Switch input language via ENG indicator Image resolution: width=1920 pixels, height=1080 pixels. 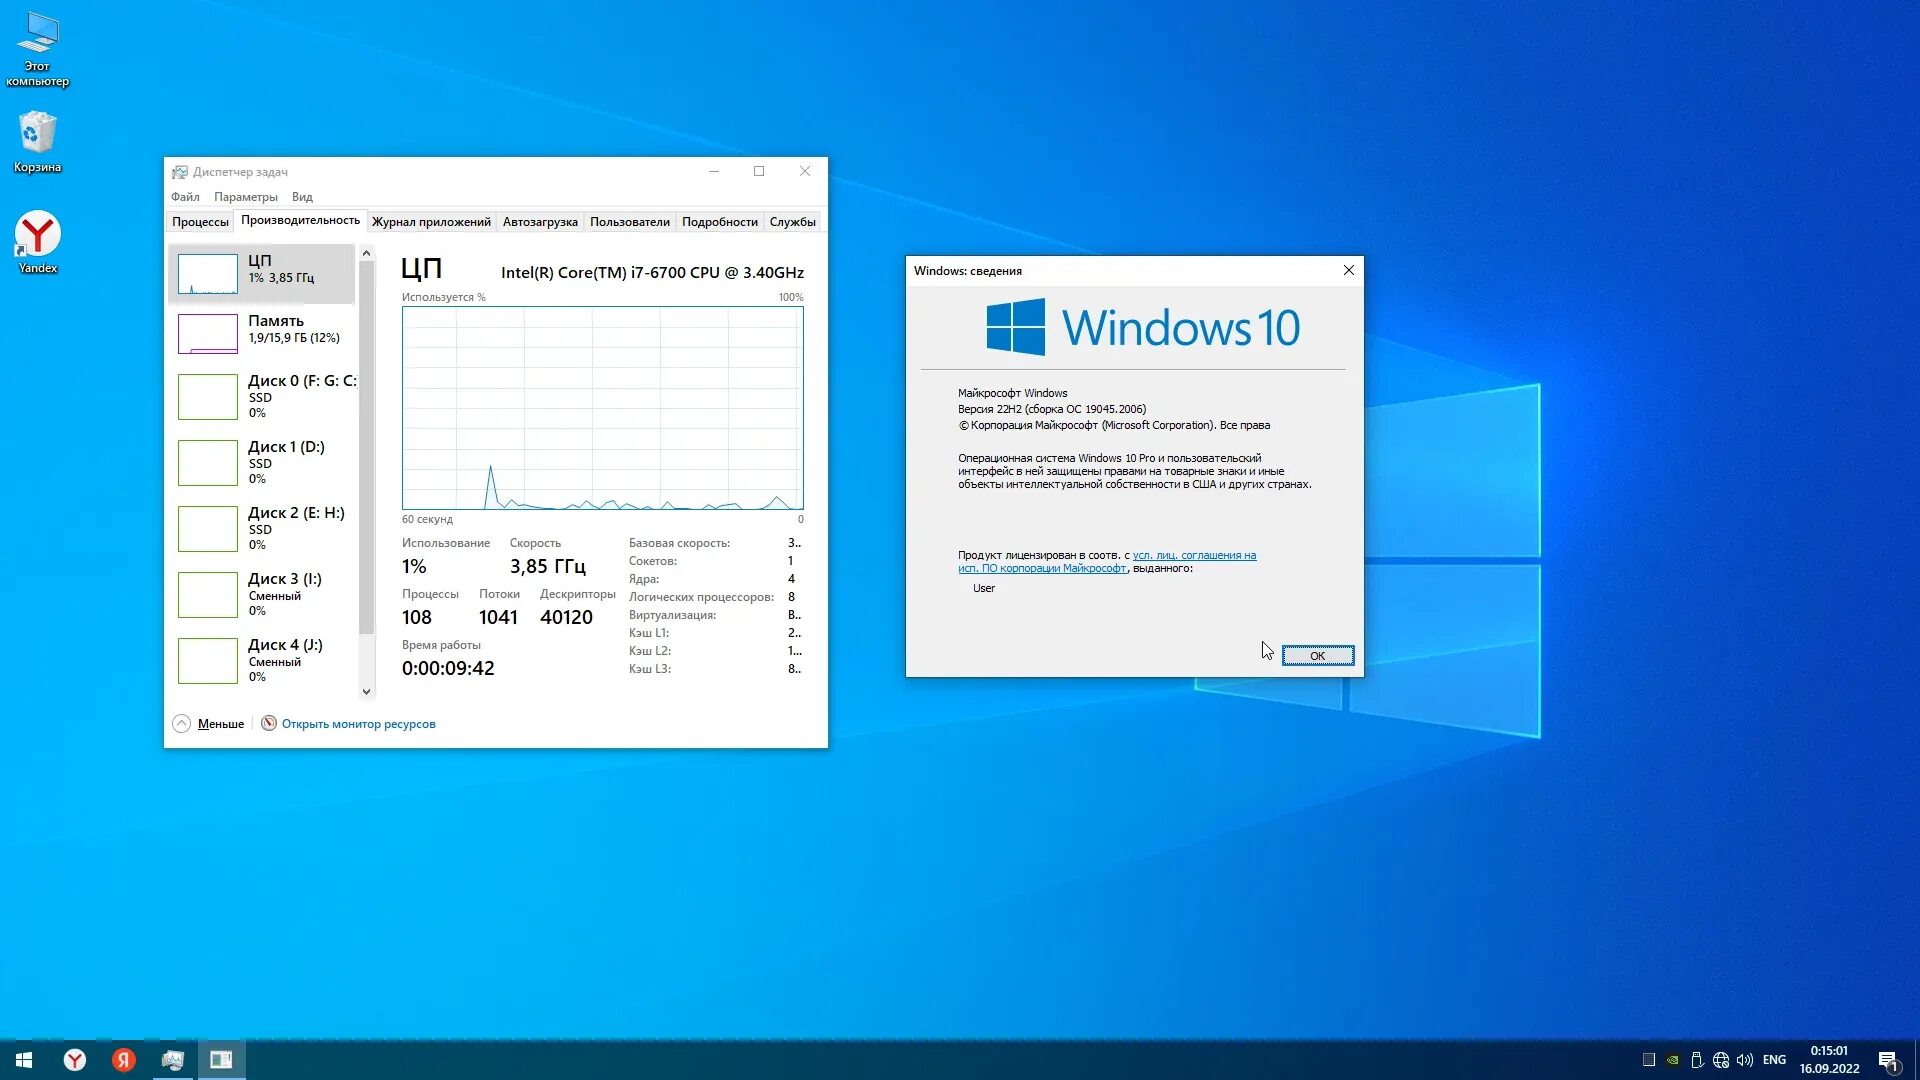(x=1774, y=1060)
